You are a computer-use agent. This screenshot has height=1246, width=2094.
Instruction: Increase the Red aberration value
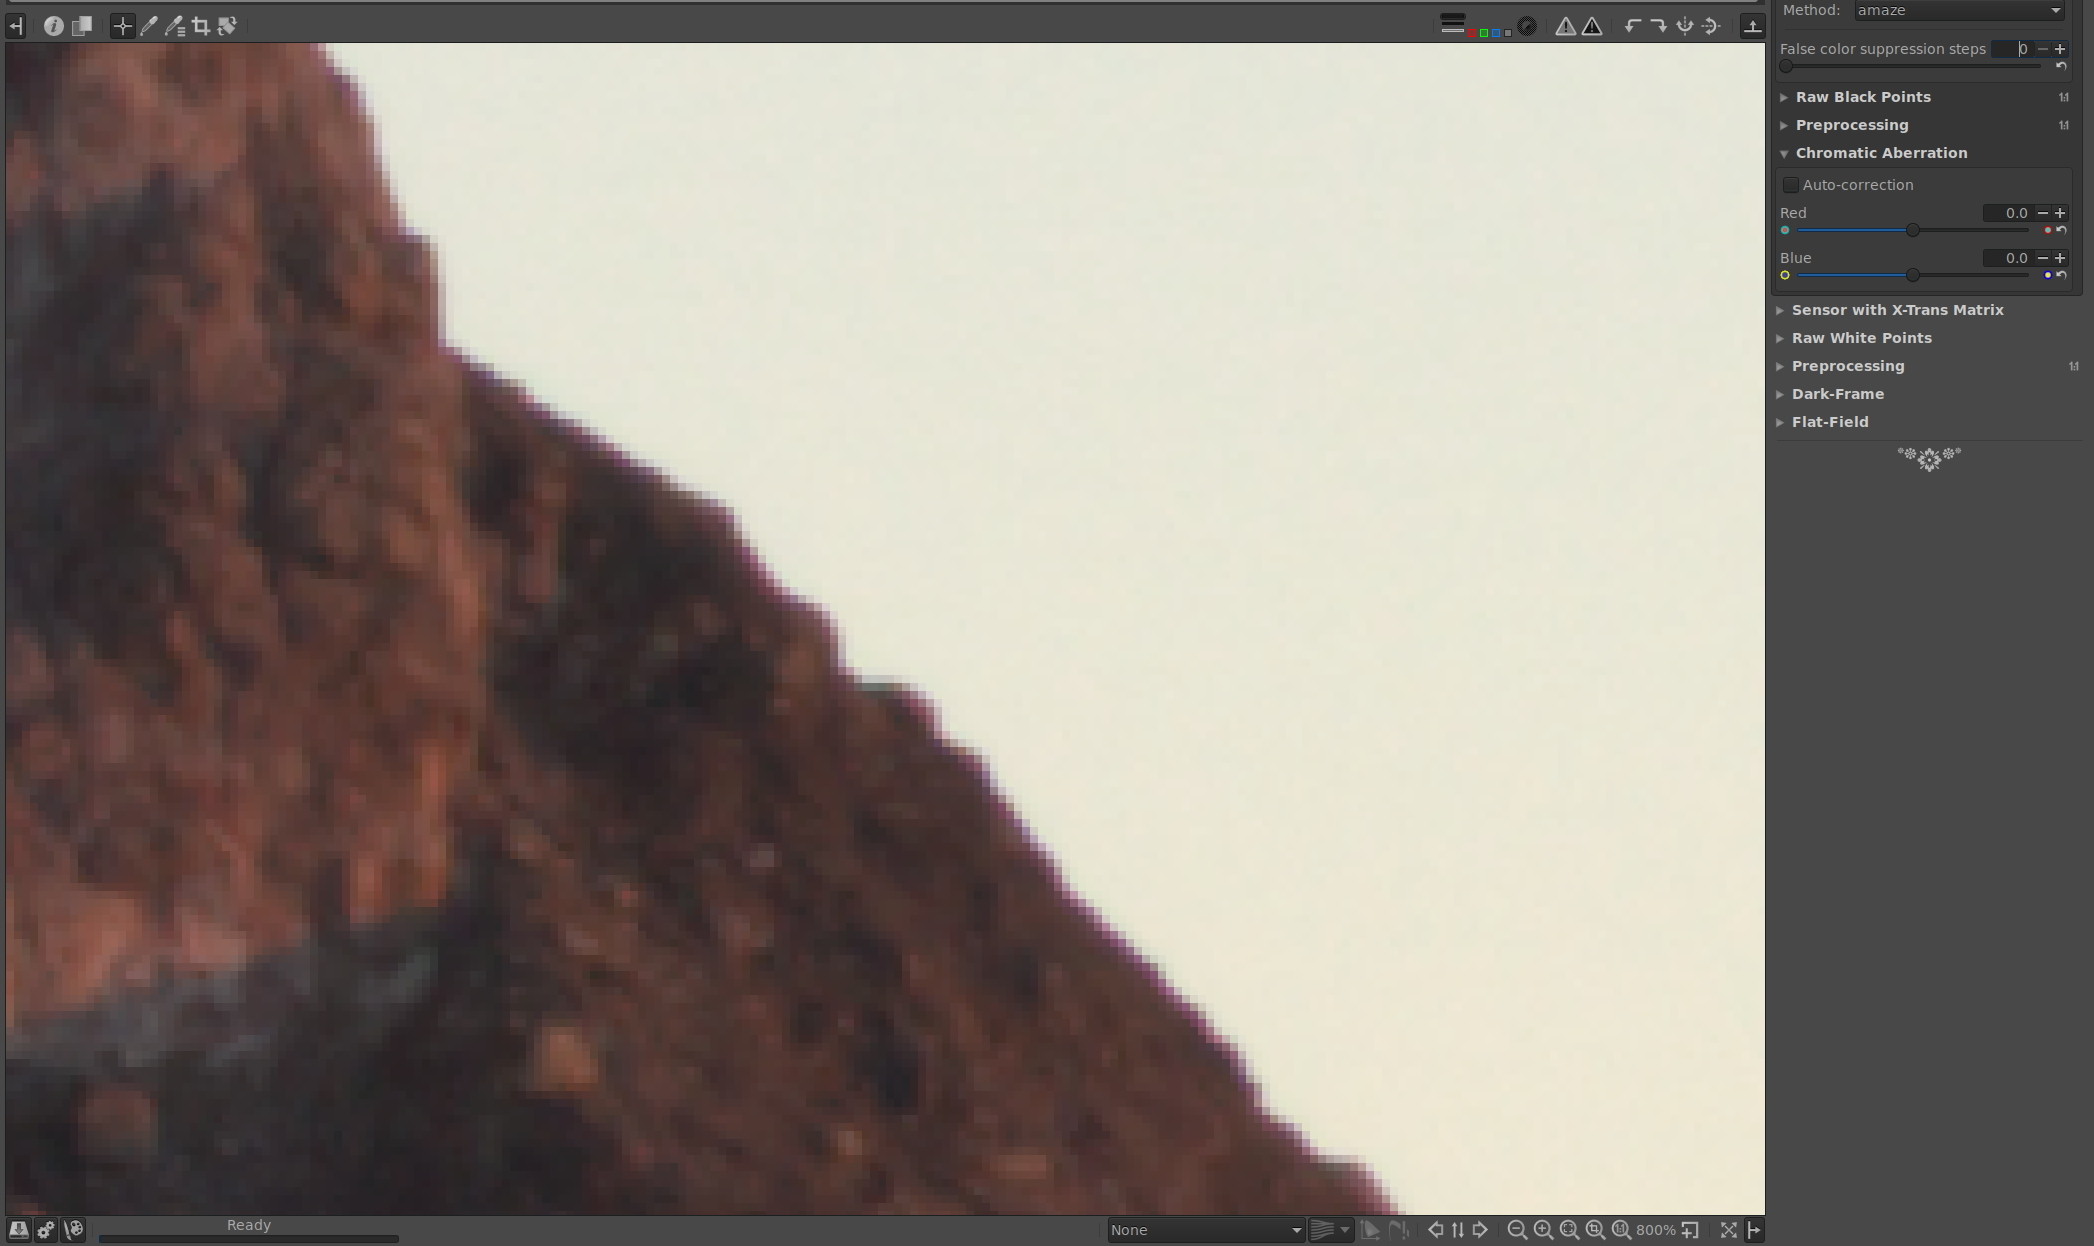pyautogui.click(x=2060, y=213)
